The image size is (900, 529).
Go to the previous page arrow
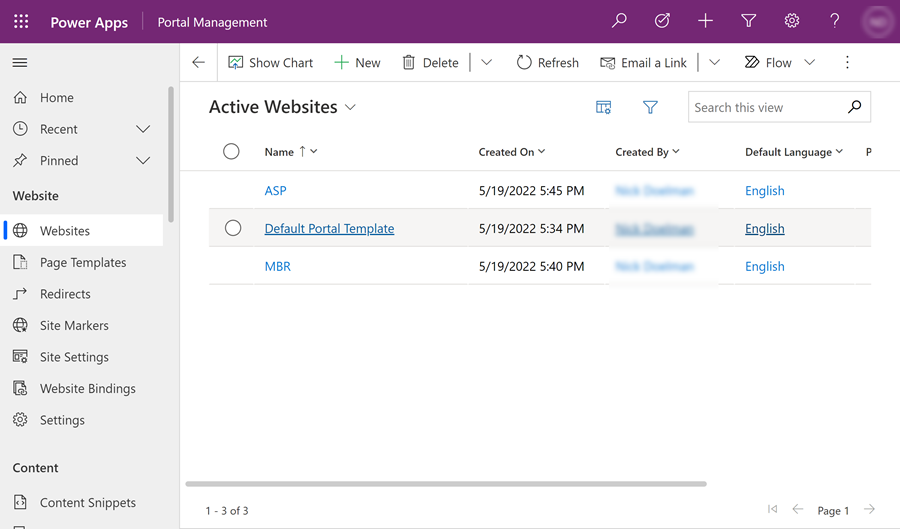coord(797,509)
